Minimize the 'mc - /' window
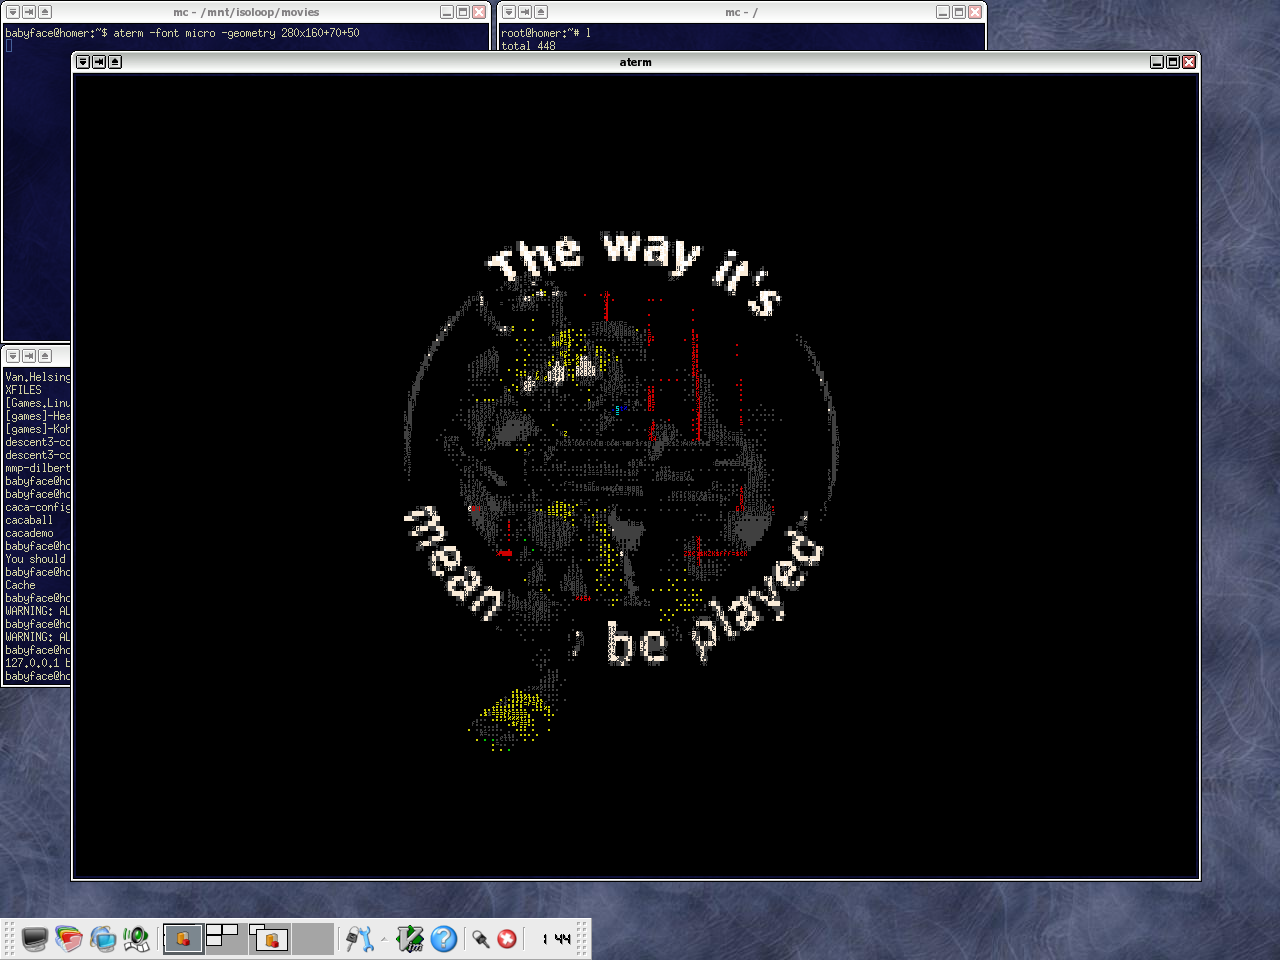Screen dimensions: 1280x960 pos(943,12)
